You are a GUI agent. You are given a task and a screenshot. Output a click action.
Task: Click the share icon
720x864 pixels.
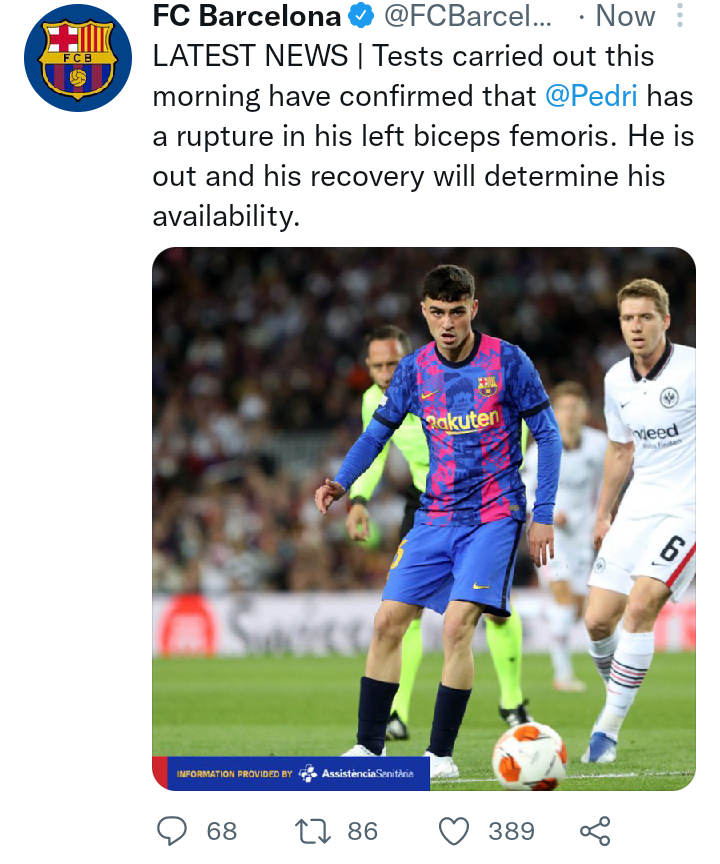point(596,831)
